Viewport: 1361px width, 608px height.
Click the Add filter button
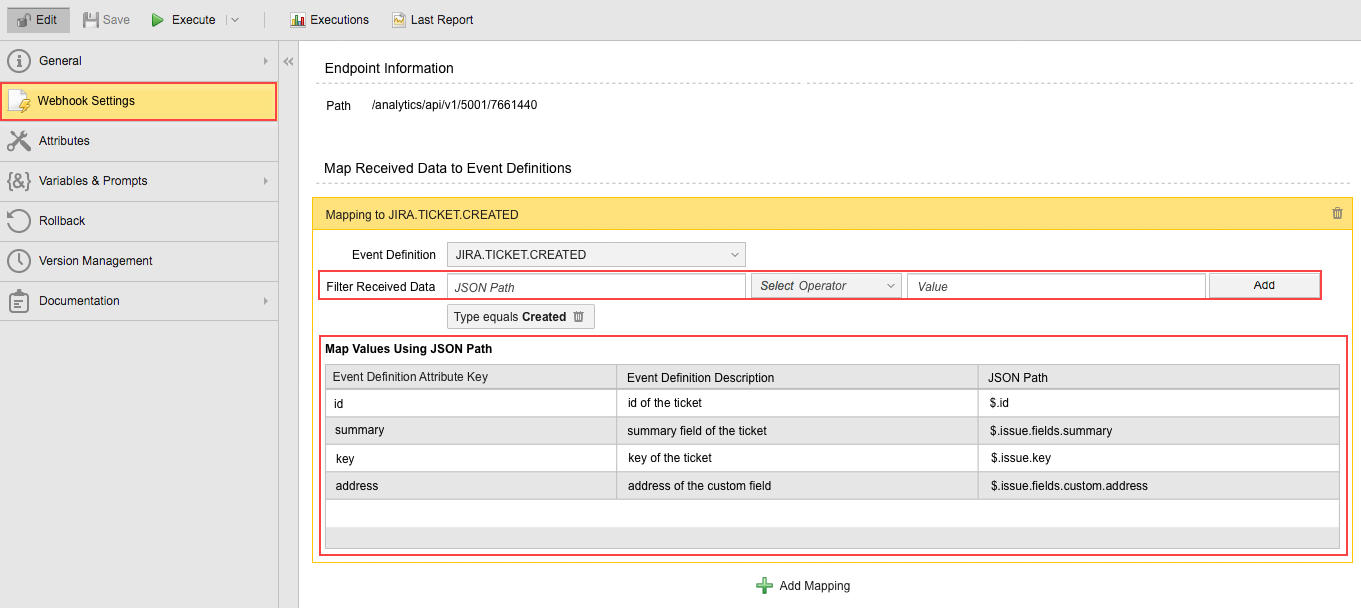(x=1263, y=286)
